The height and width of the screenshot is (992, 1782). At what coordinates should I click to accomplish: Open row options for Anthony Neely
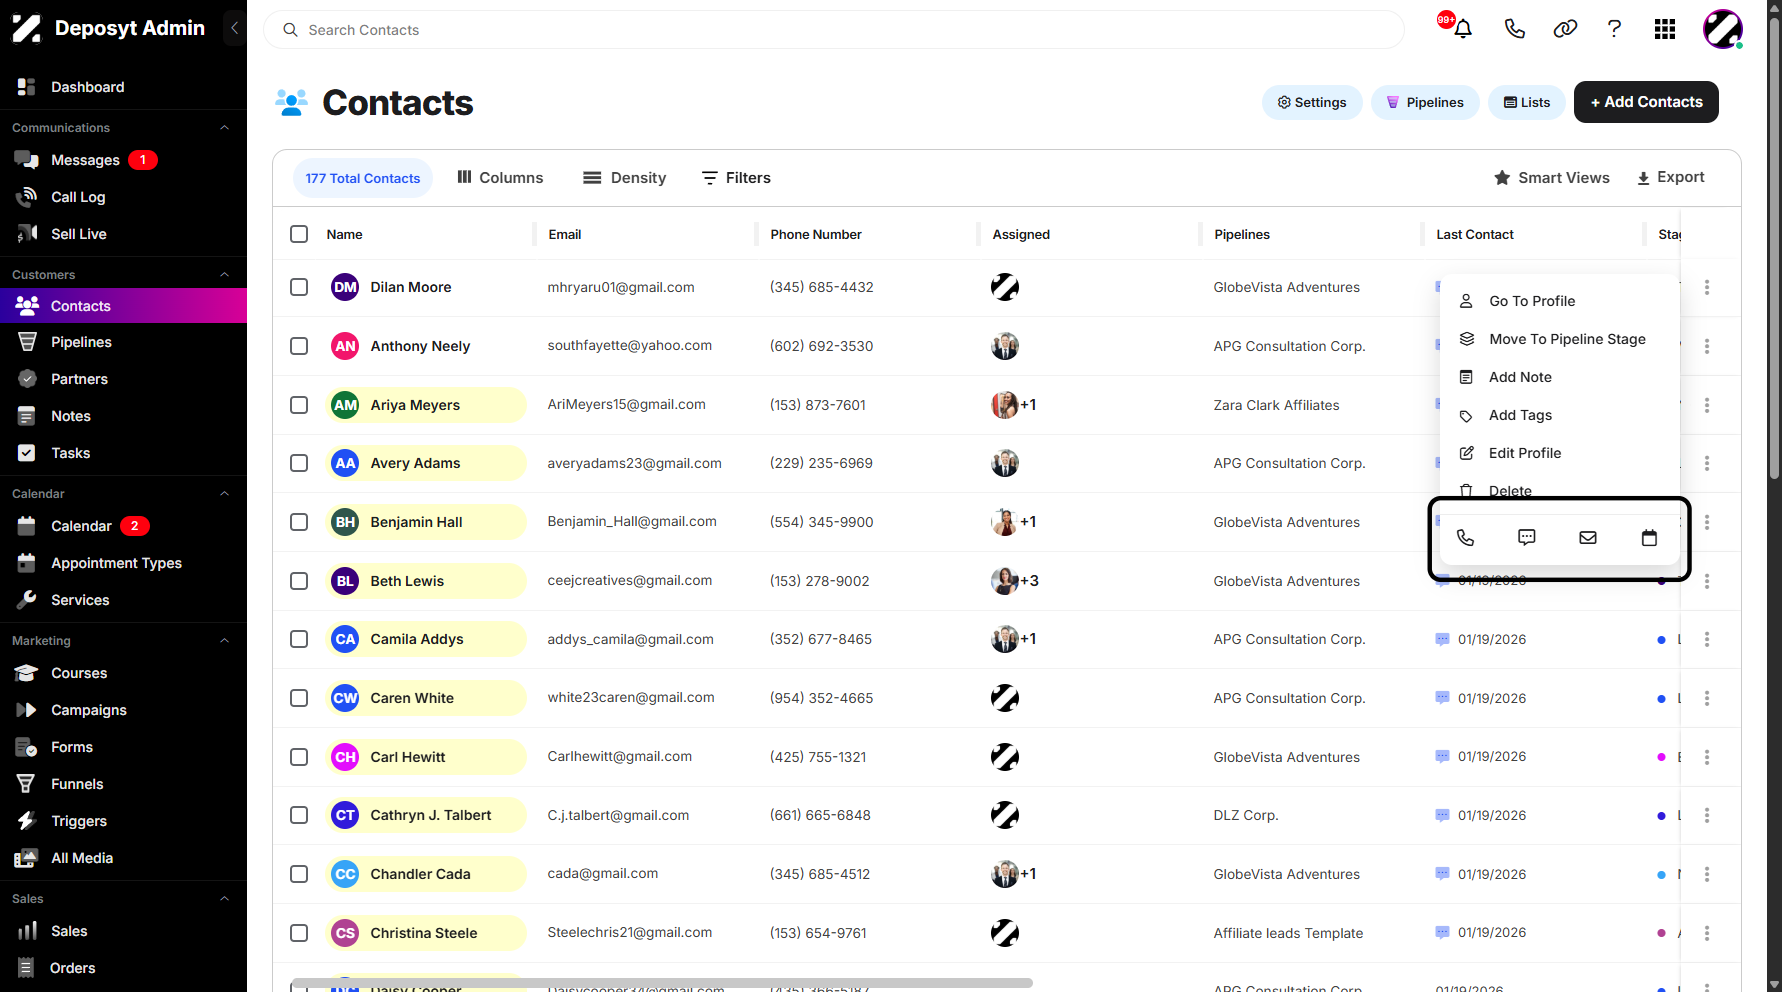1707,346
